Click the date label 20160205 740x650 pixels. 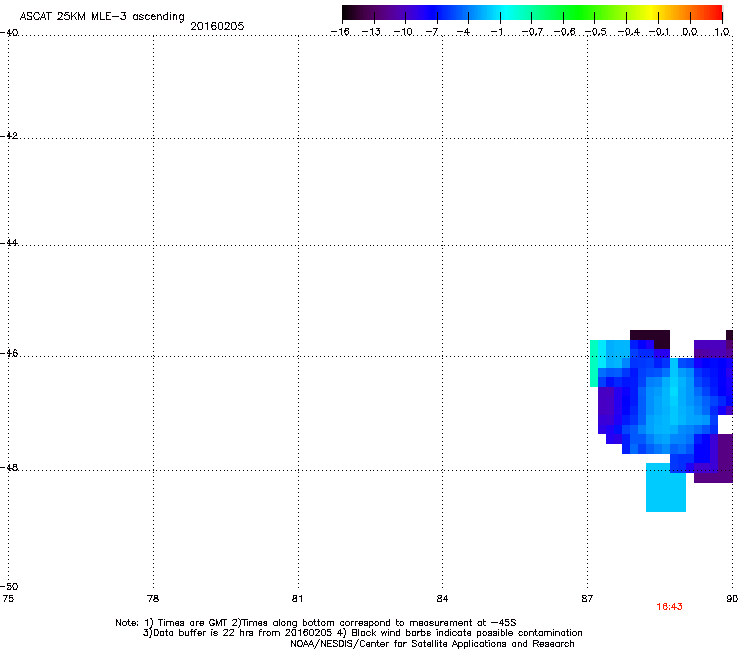[x=217, y=26]
